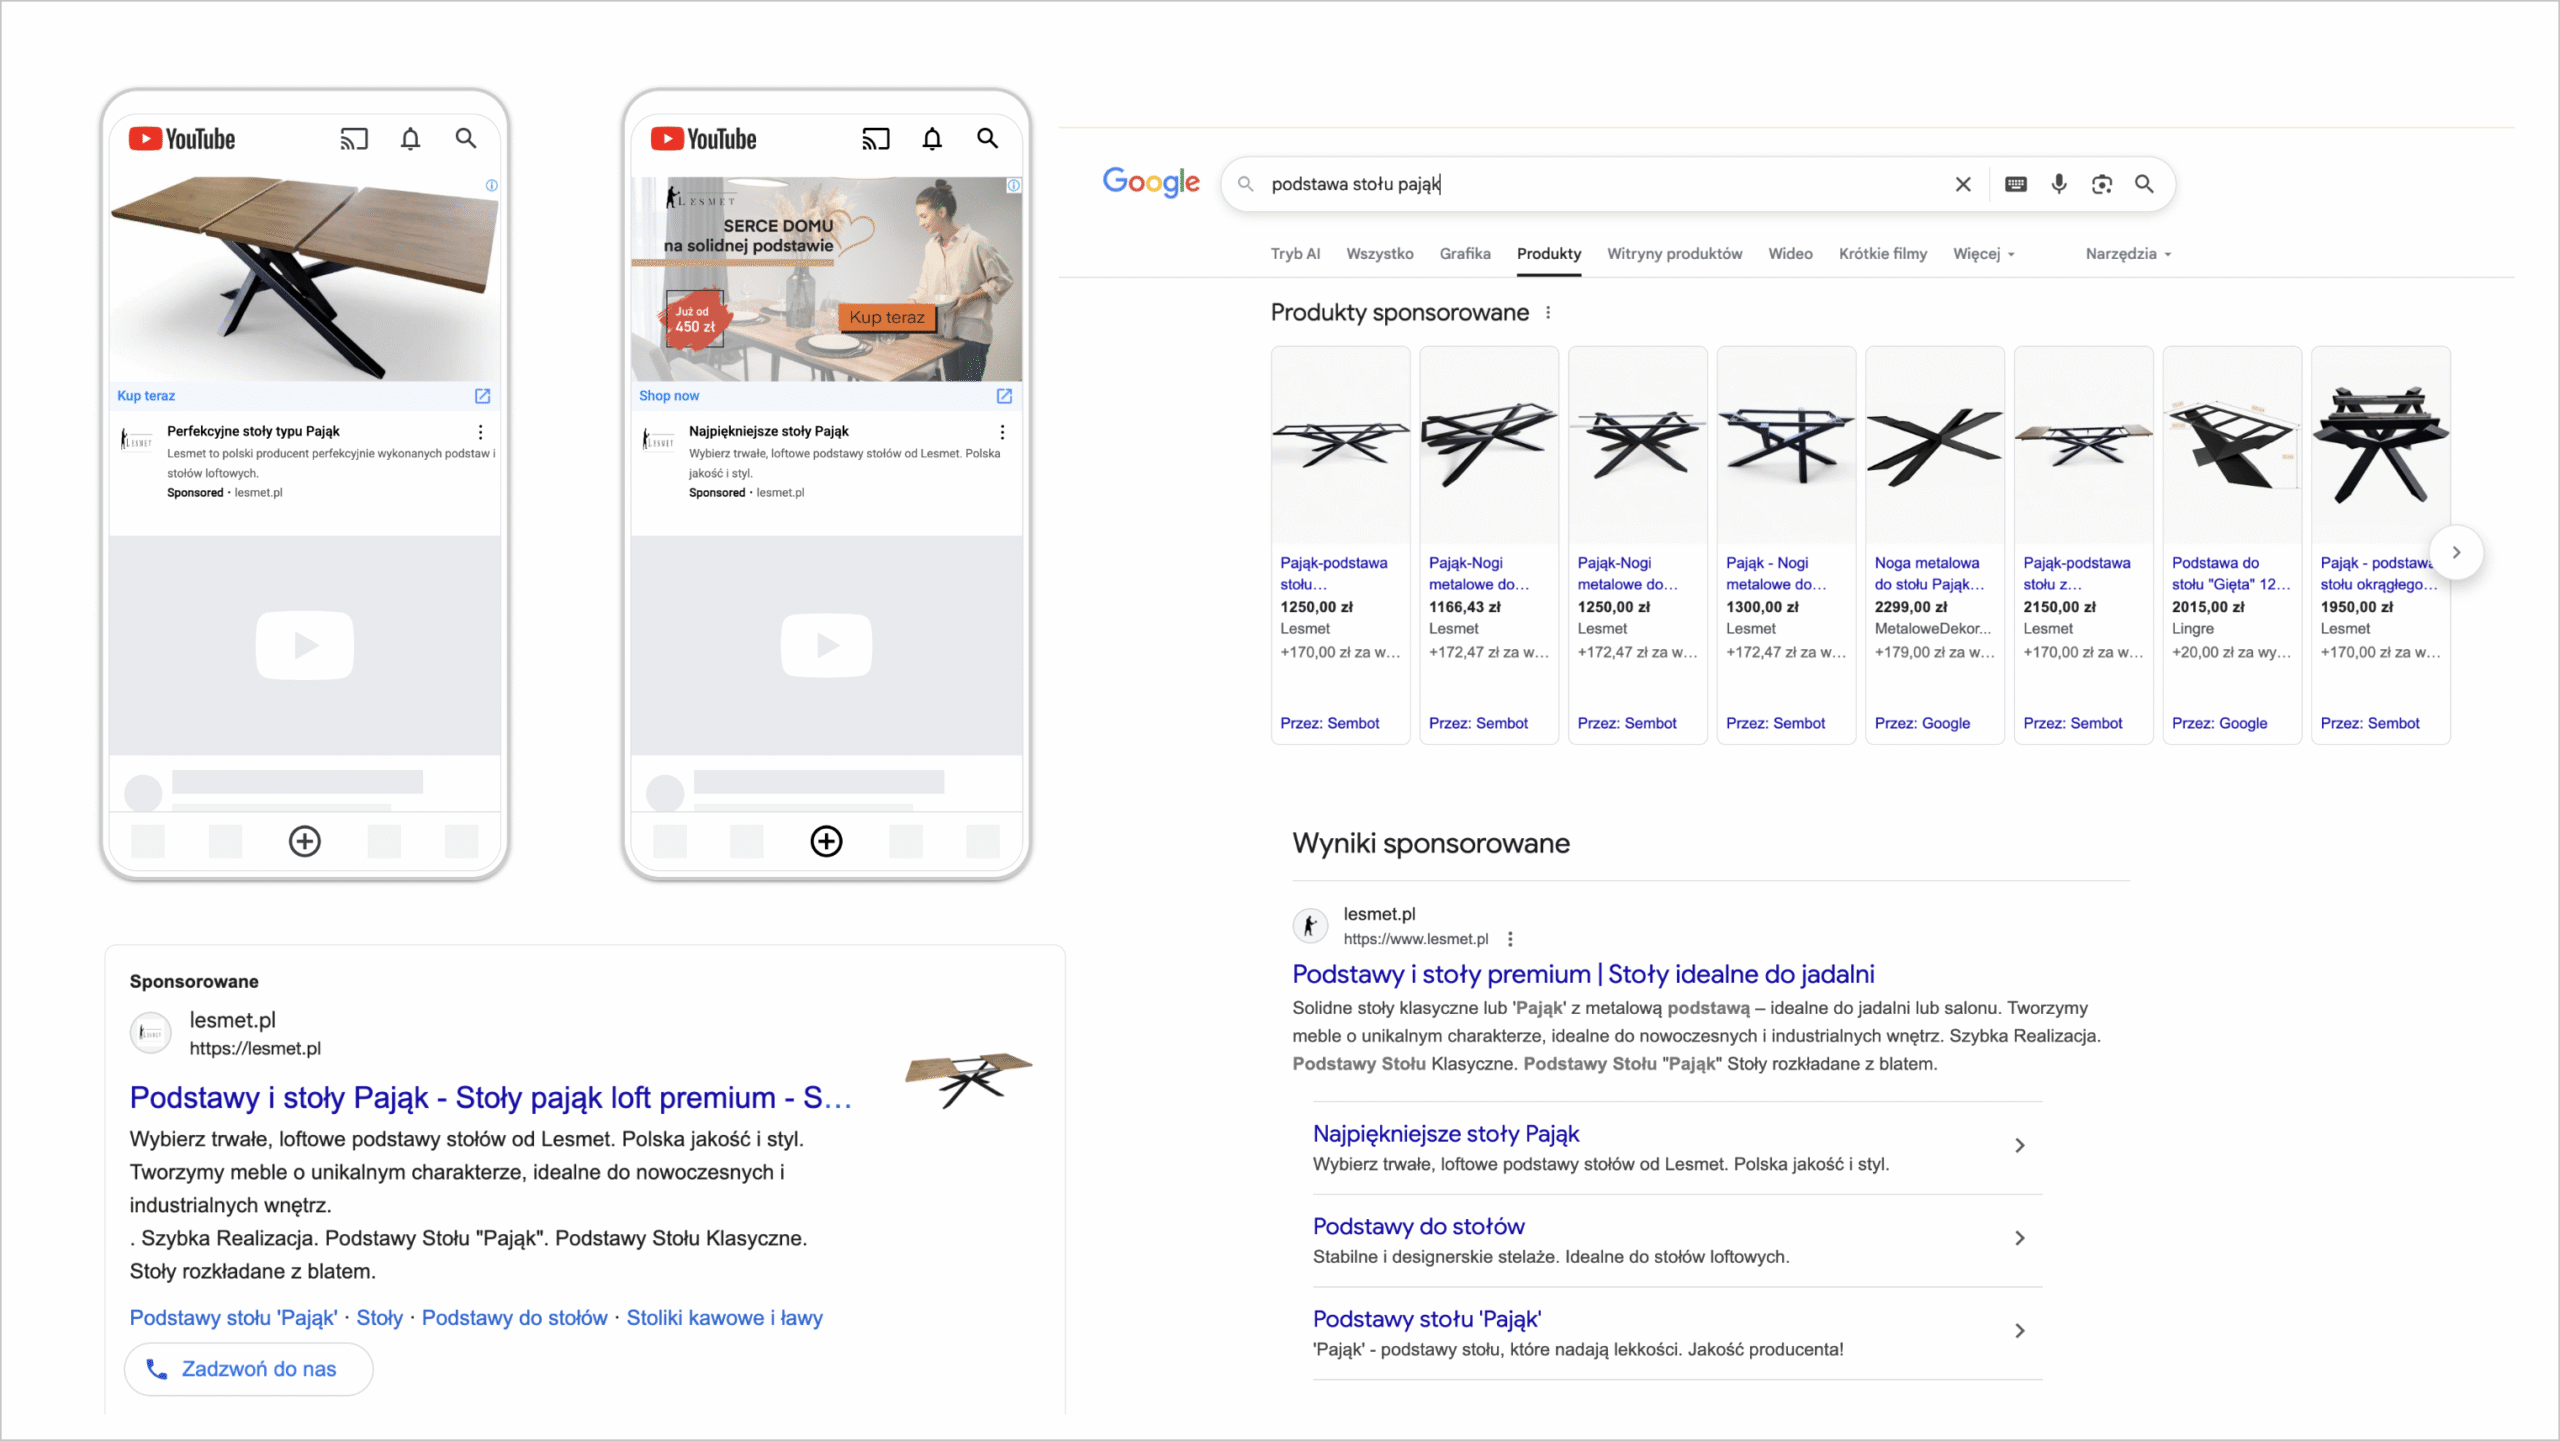Click the Google voice search microphone icon

click(x=2058, y=184)
